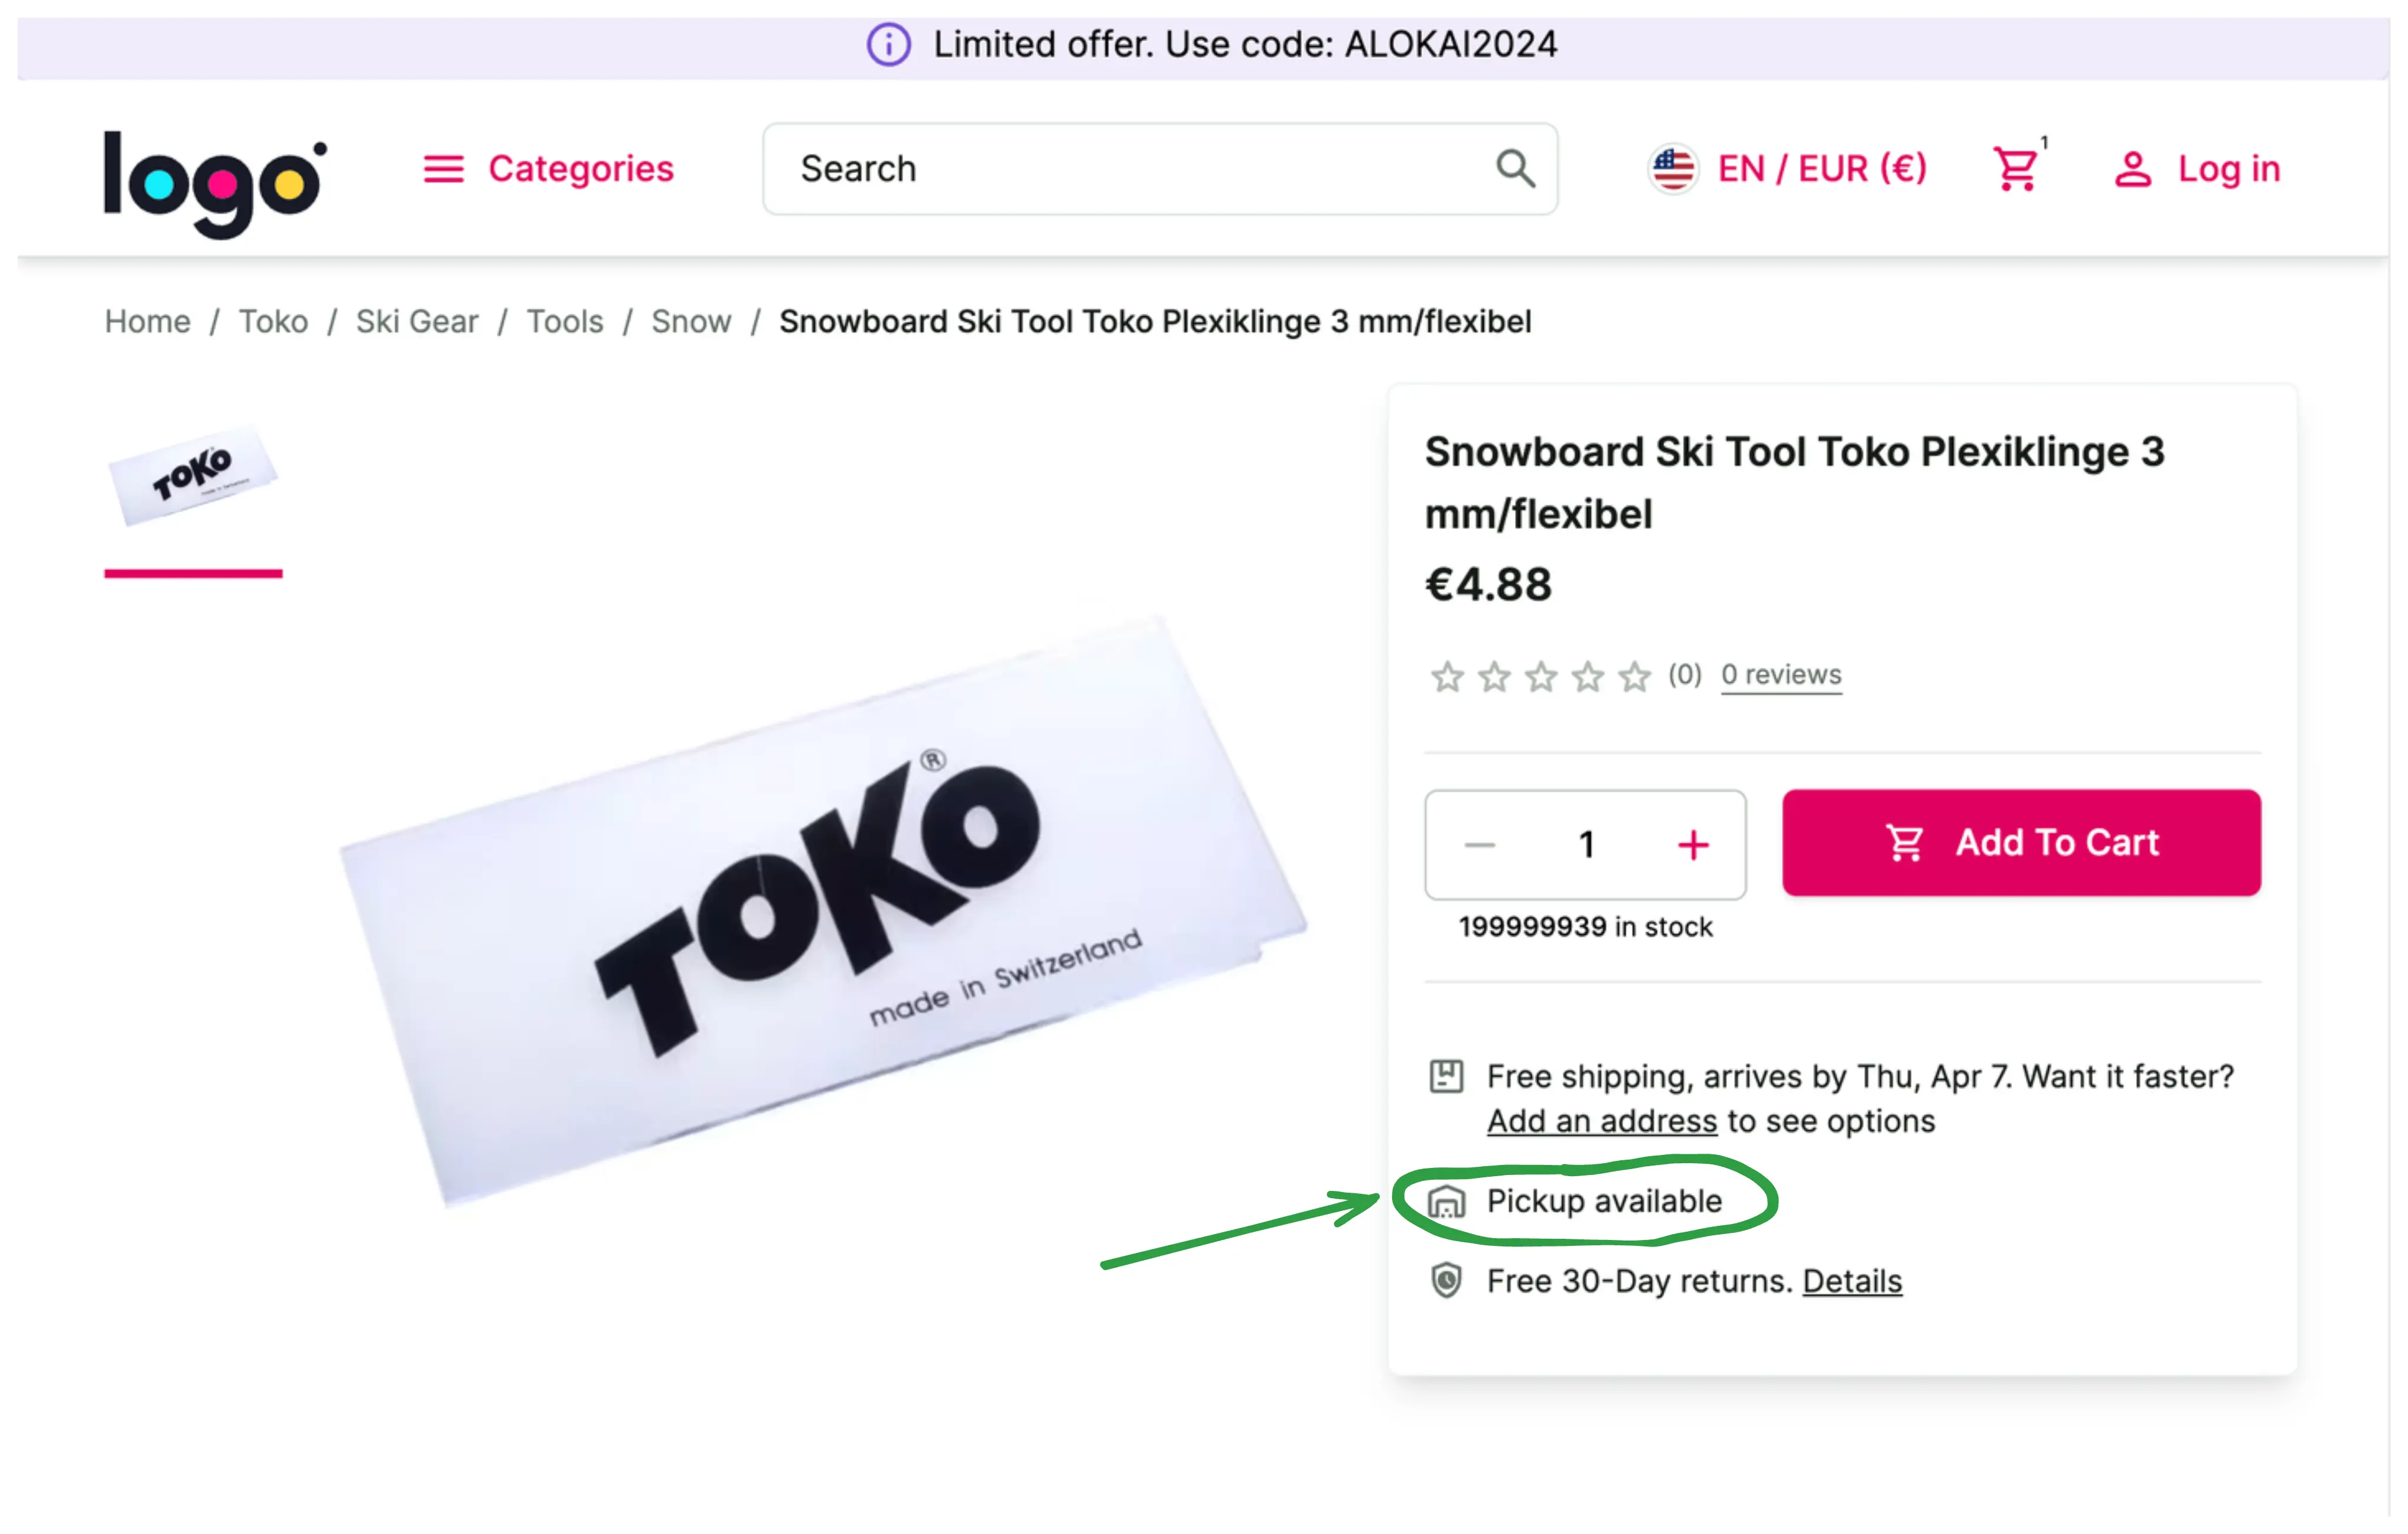
Task: Go to Ski Gear breadcrumb
Action: tap(417, 322)
